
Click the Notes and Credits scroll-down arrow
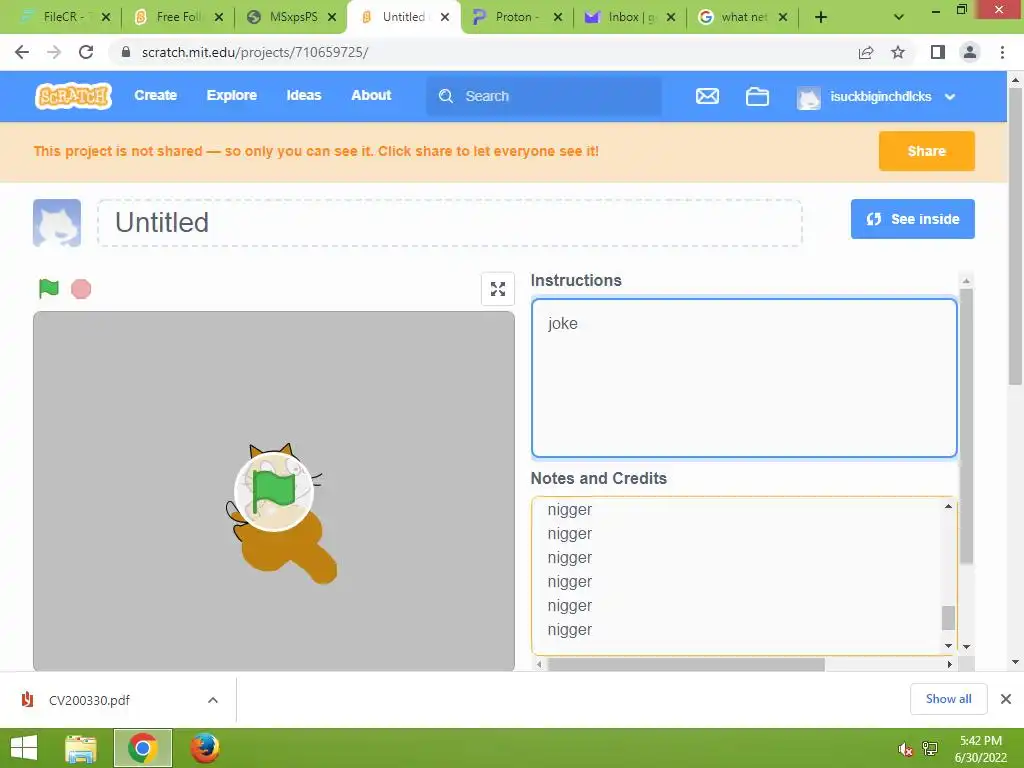click(948, 646)
